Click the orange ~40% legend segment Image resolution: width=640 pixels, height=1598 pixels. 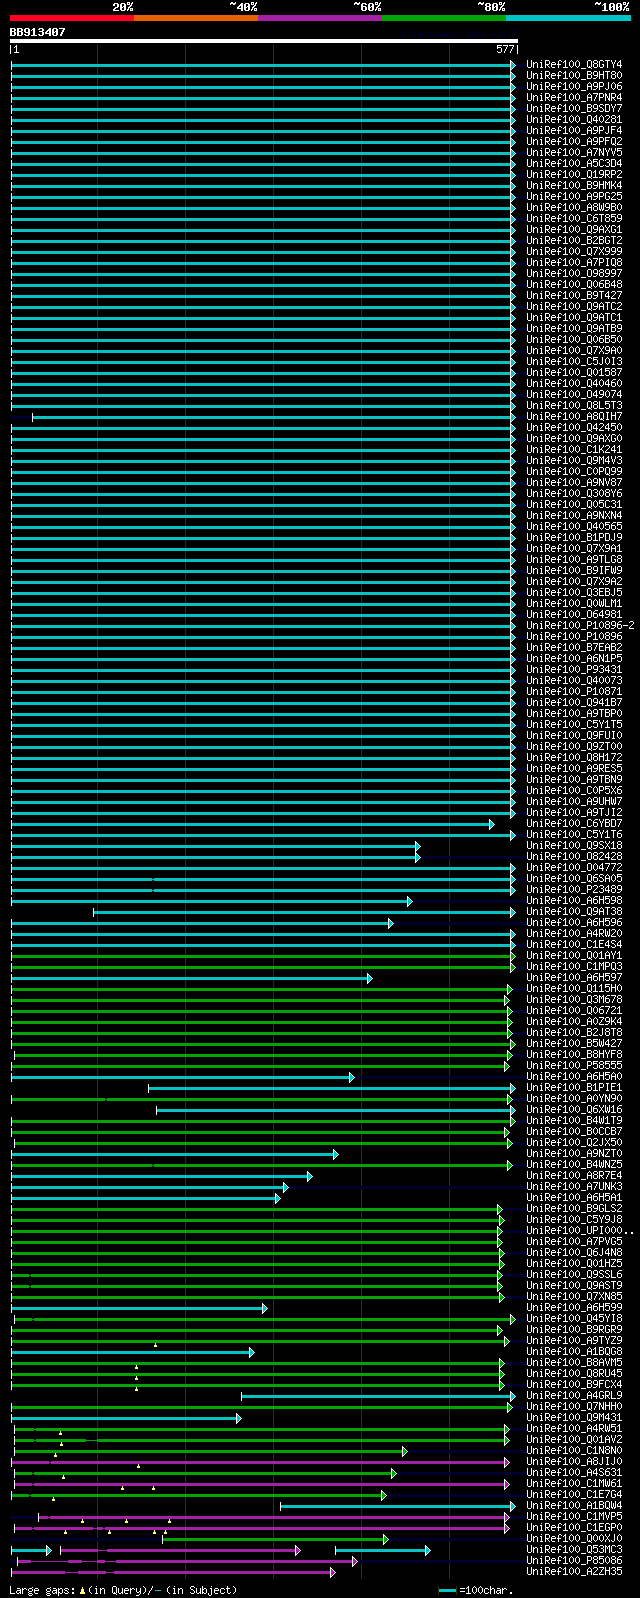click(196, 18)
